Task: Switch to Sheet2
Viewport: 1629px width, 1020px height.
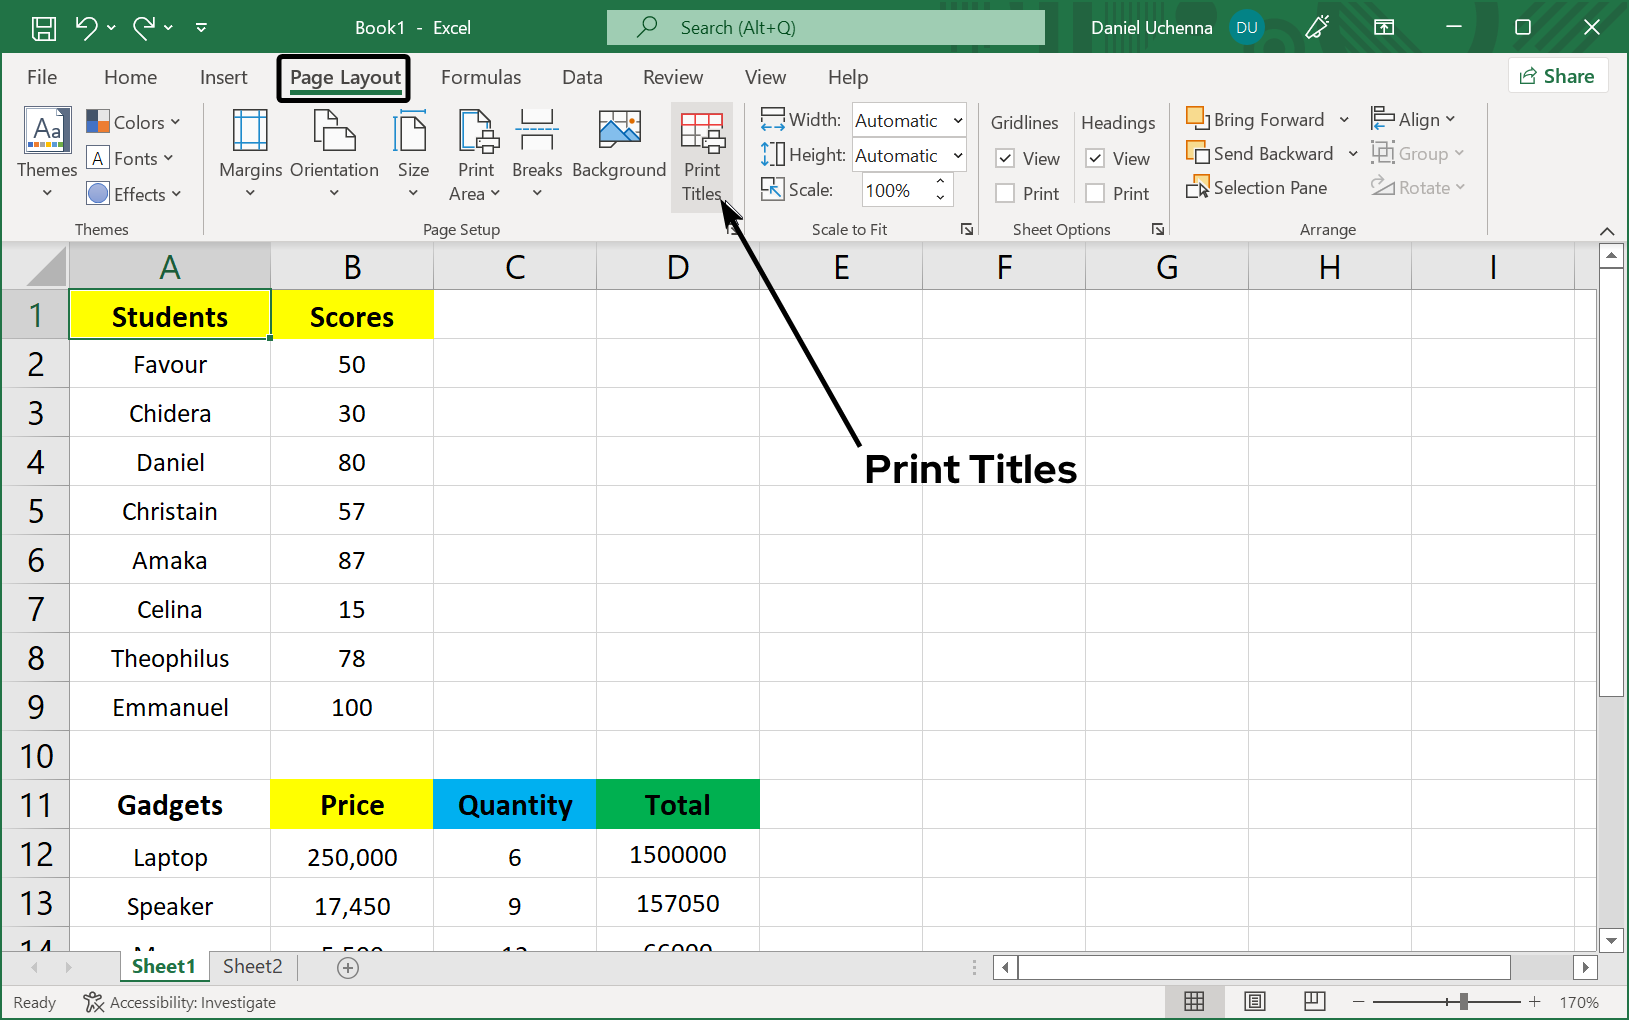Action: coord(251,966)
